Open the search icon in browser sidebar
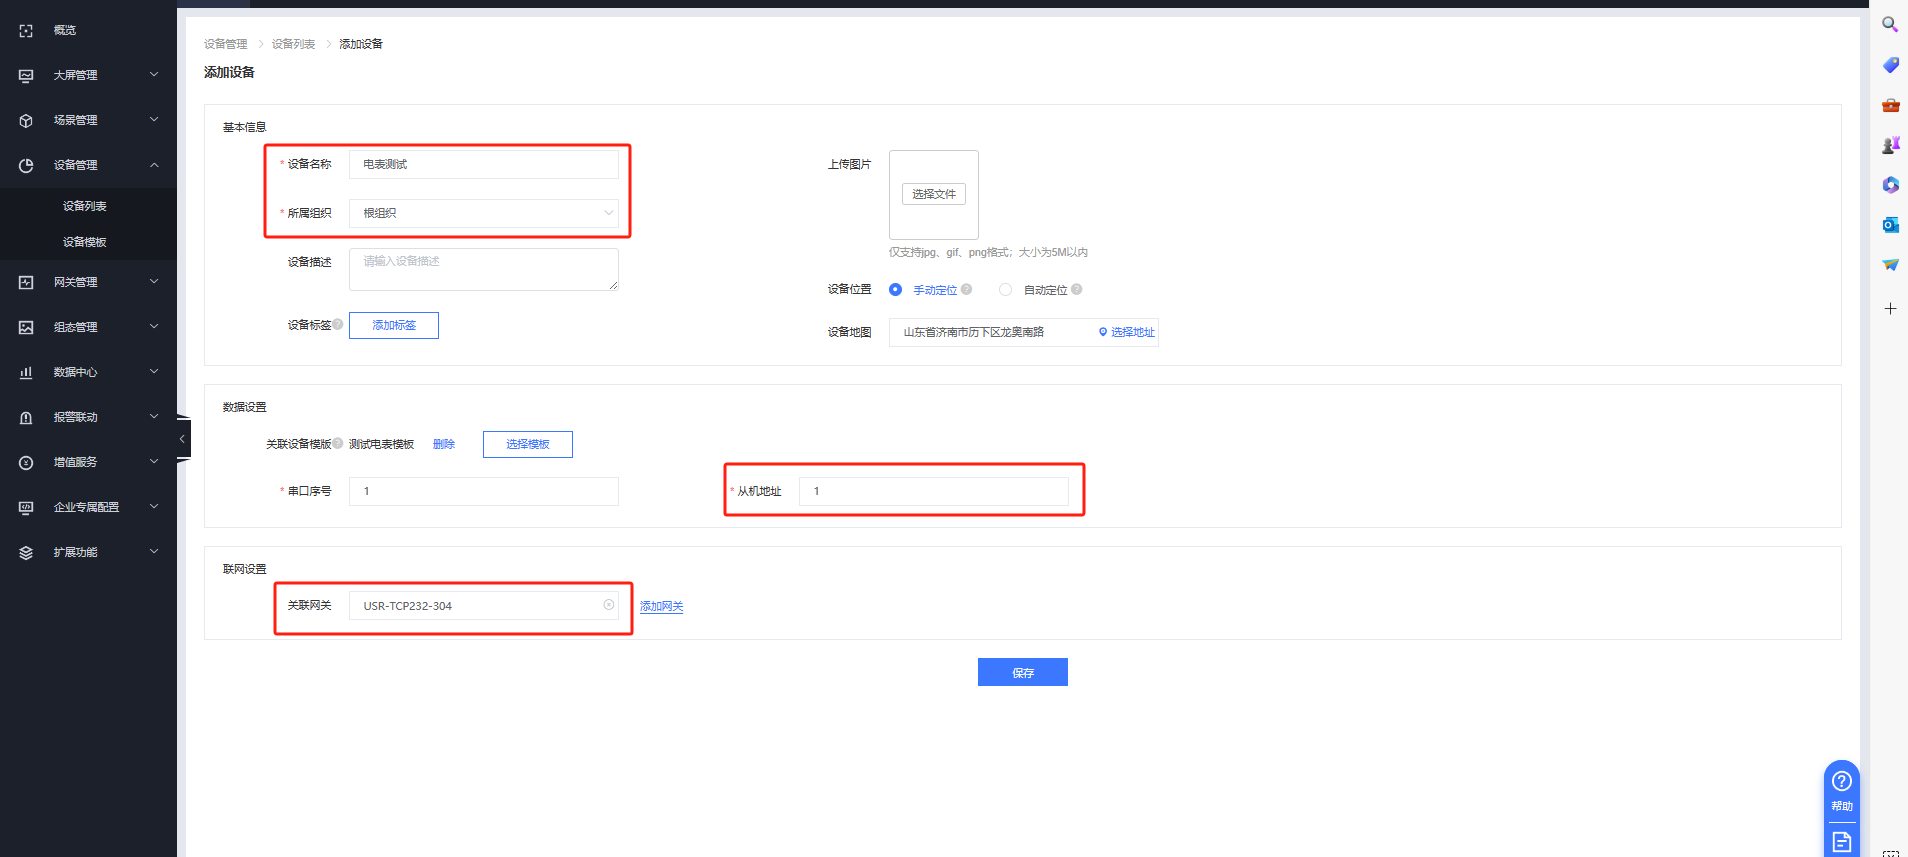This screenshot has width=1908, height=857. point(1890,24)
